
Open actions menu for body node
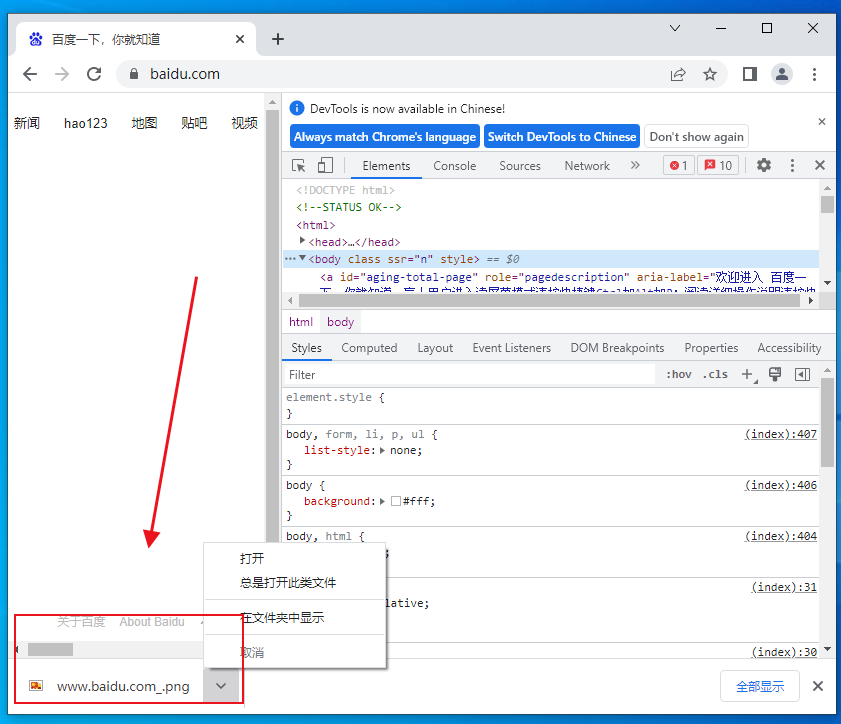coord(290,259)
